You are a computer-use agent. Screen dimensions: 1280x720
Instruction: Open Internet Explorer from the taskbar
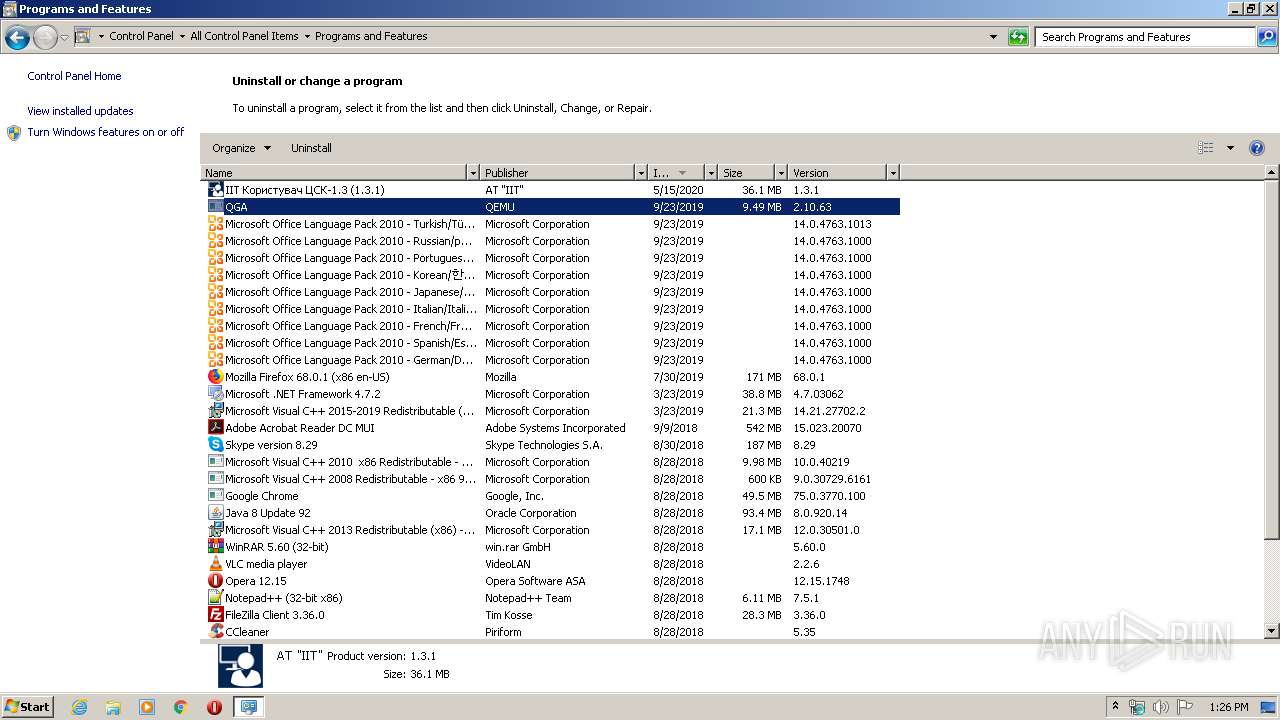[80, 707]
